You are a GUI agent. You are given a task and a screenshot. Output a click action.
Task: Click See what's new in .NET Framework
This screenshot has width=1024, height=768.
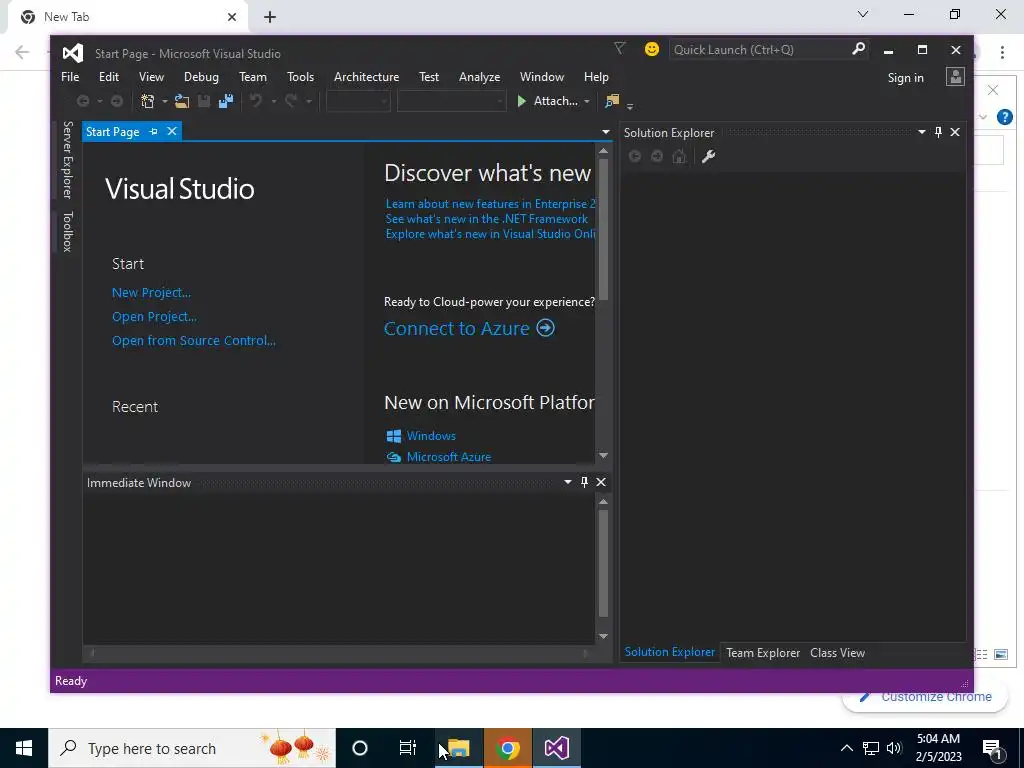coord(487,219)
